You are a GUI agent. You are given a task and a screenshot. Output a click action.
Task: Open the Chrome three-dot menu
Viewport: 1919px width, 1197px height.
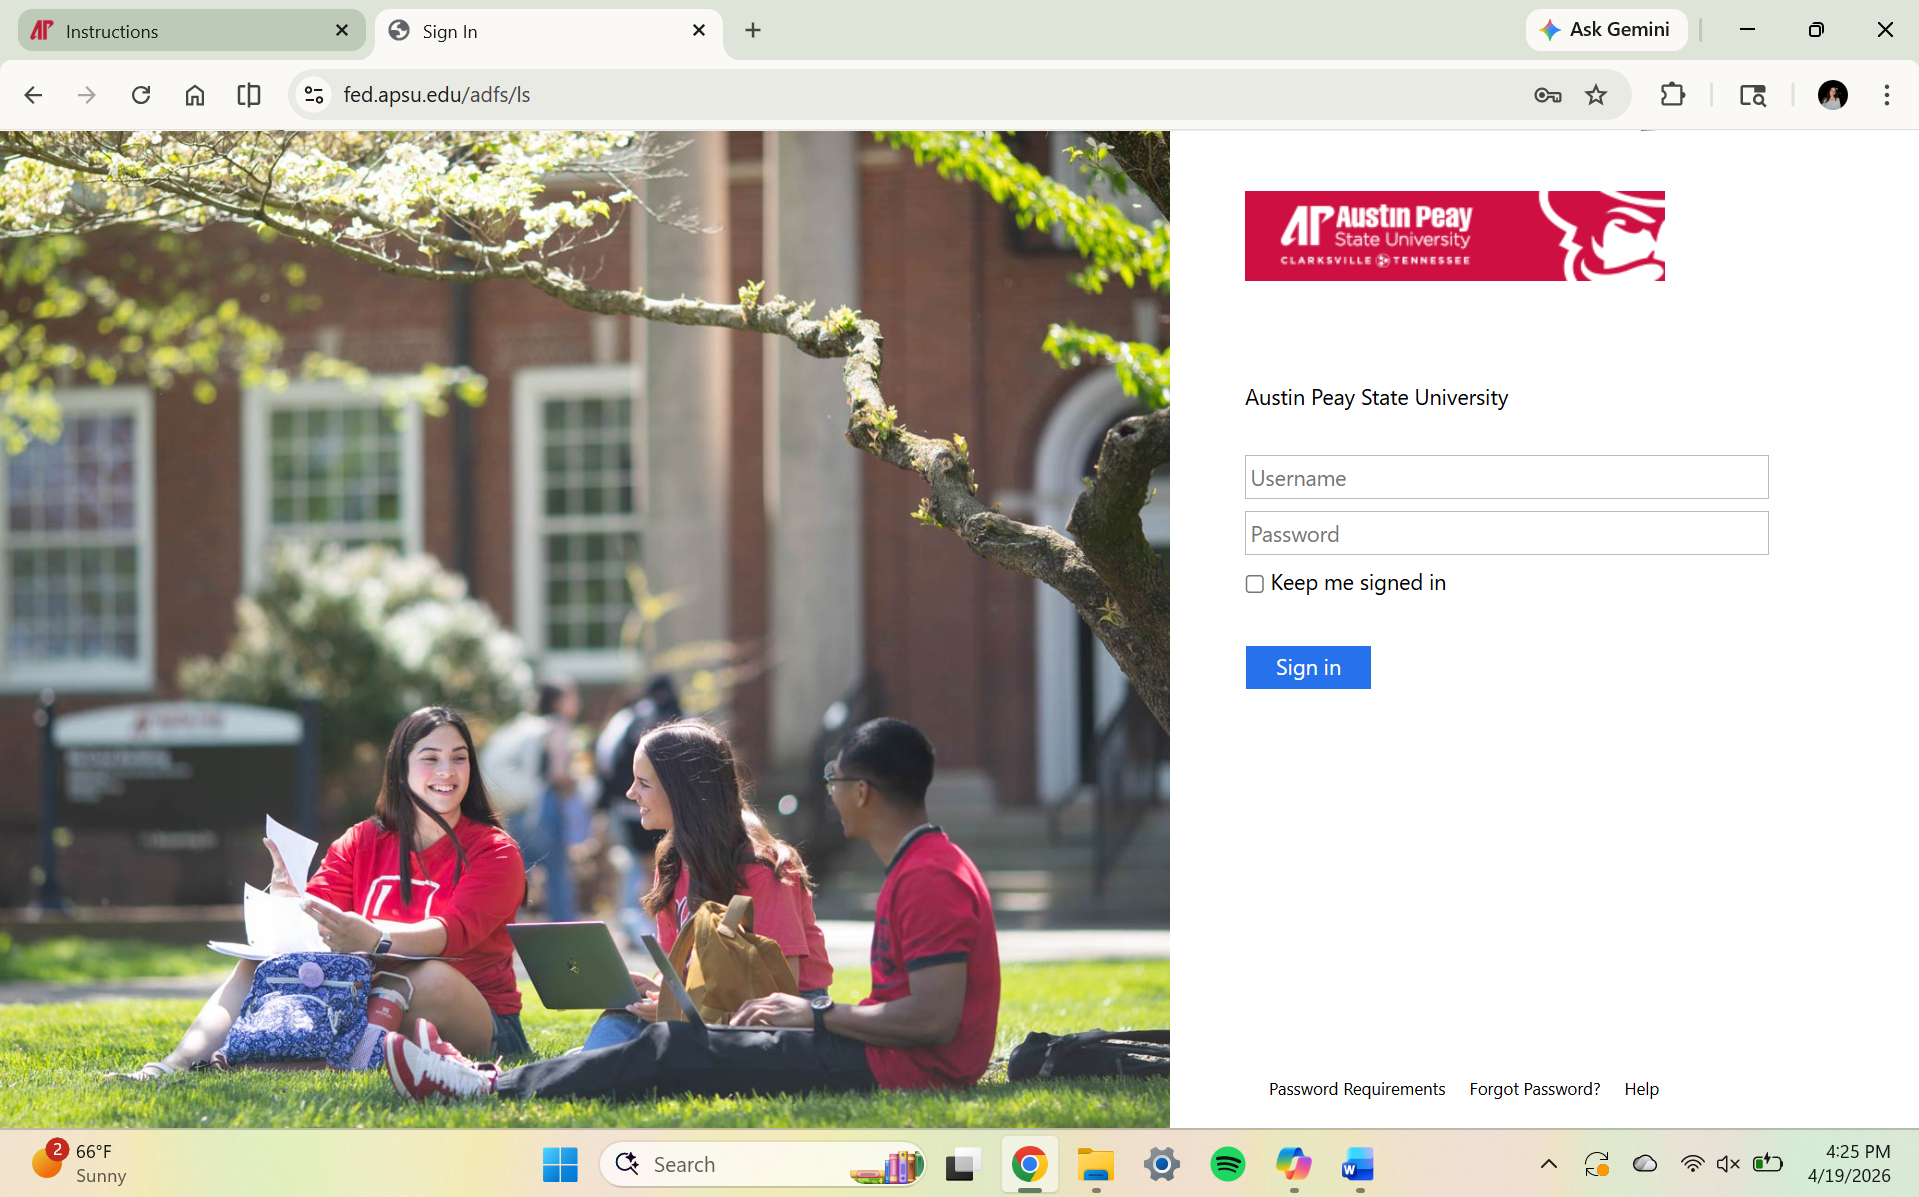point(1885,95)
